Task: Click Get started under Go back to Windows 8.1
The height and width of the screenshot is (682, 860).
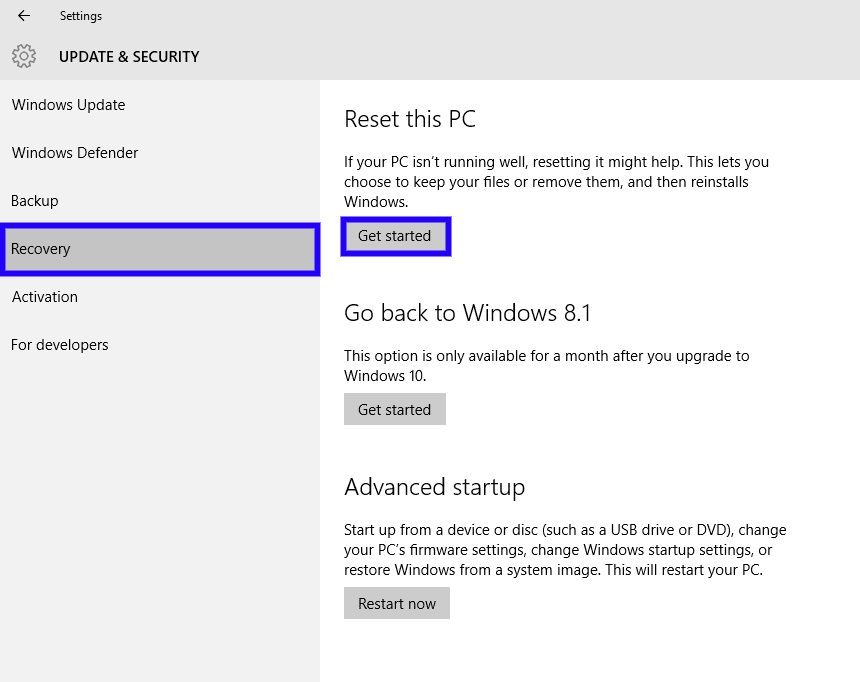Action: 395,409
